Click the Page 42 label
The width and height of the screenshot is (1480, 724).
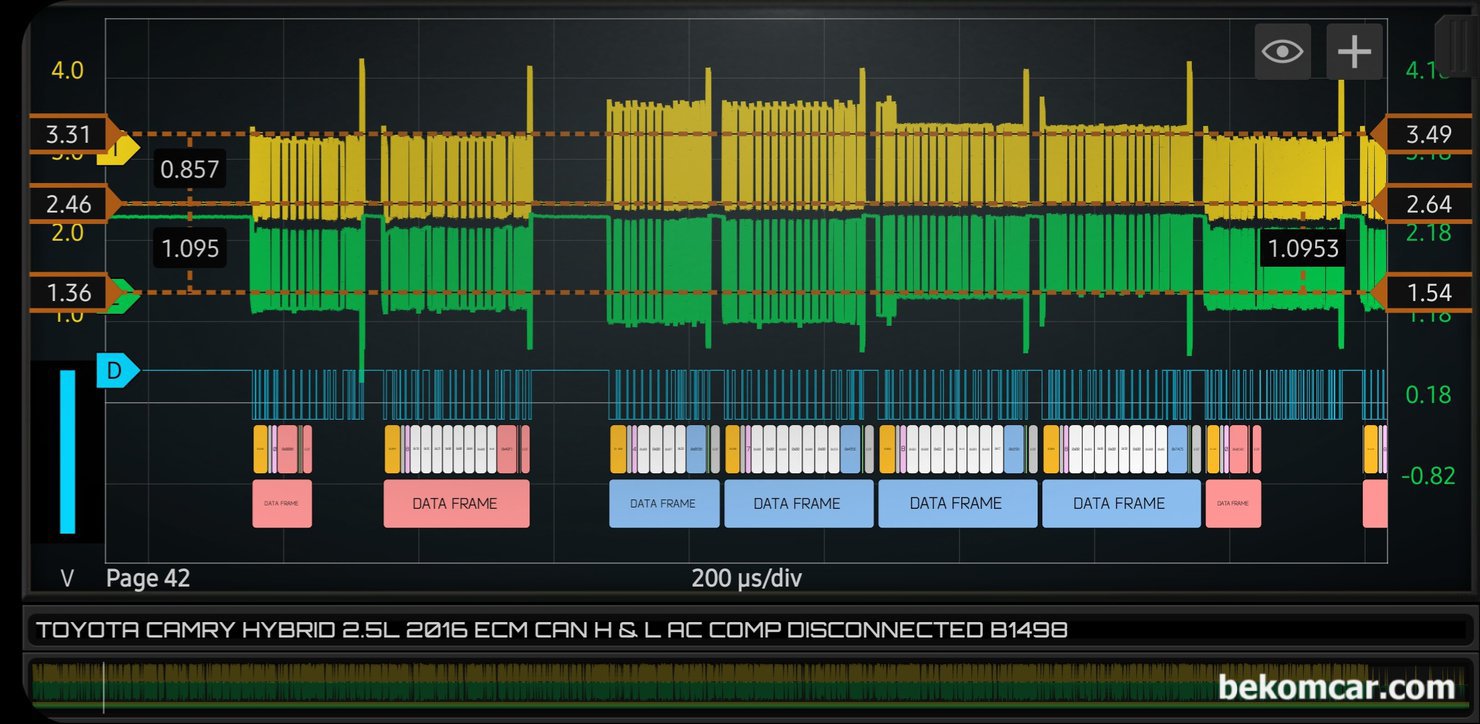click(148, 578)
